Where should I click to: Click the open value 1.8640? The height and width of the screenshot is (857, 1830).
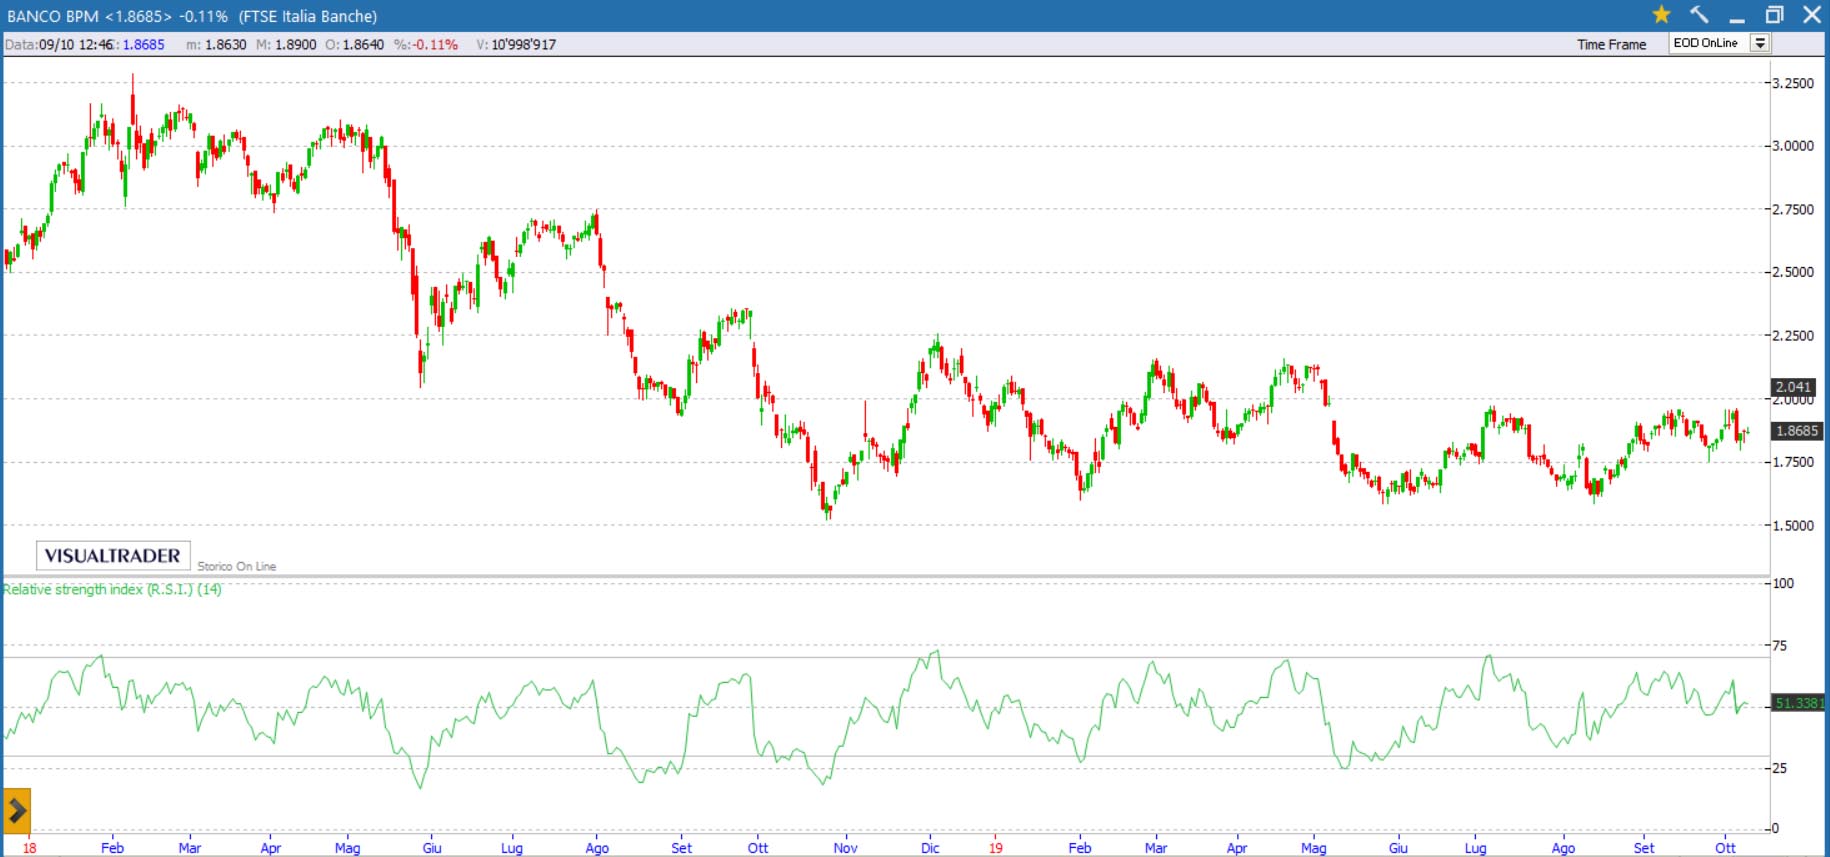[x=363, y=44]
